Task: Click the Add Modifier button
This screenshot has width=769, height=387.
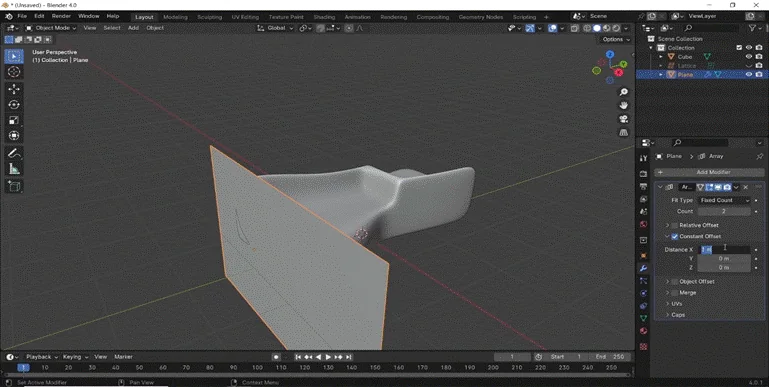Action: click(709, 172)
